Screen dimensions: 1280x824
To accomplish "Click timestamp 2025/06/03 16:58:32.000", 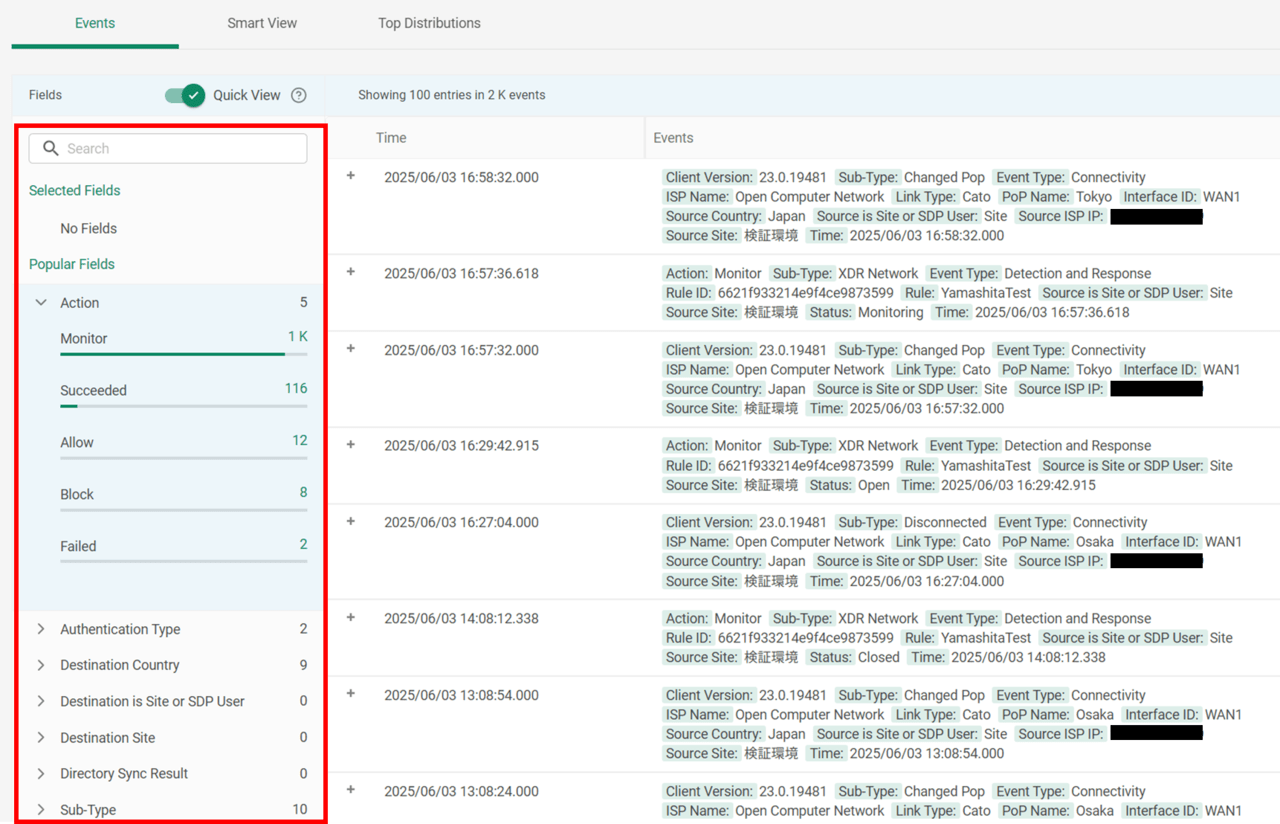I will (461, 177).
